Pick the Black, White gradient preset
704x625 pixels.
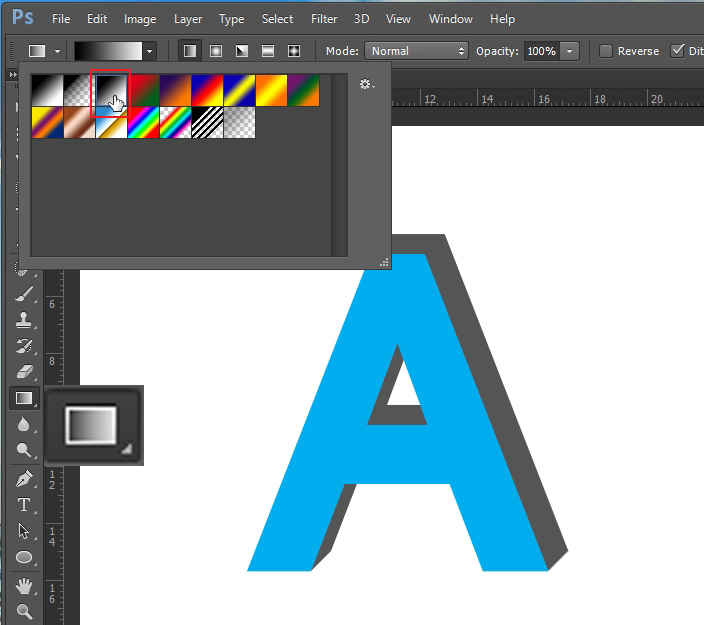coord(111,91)
